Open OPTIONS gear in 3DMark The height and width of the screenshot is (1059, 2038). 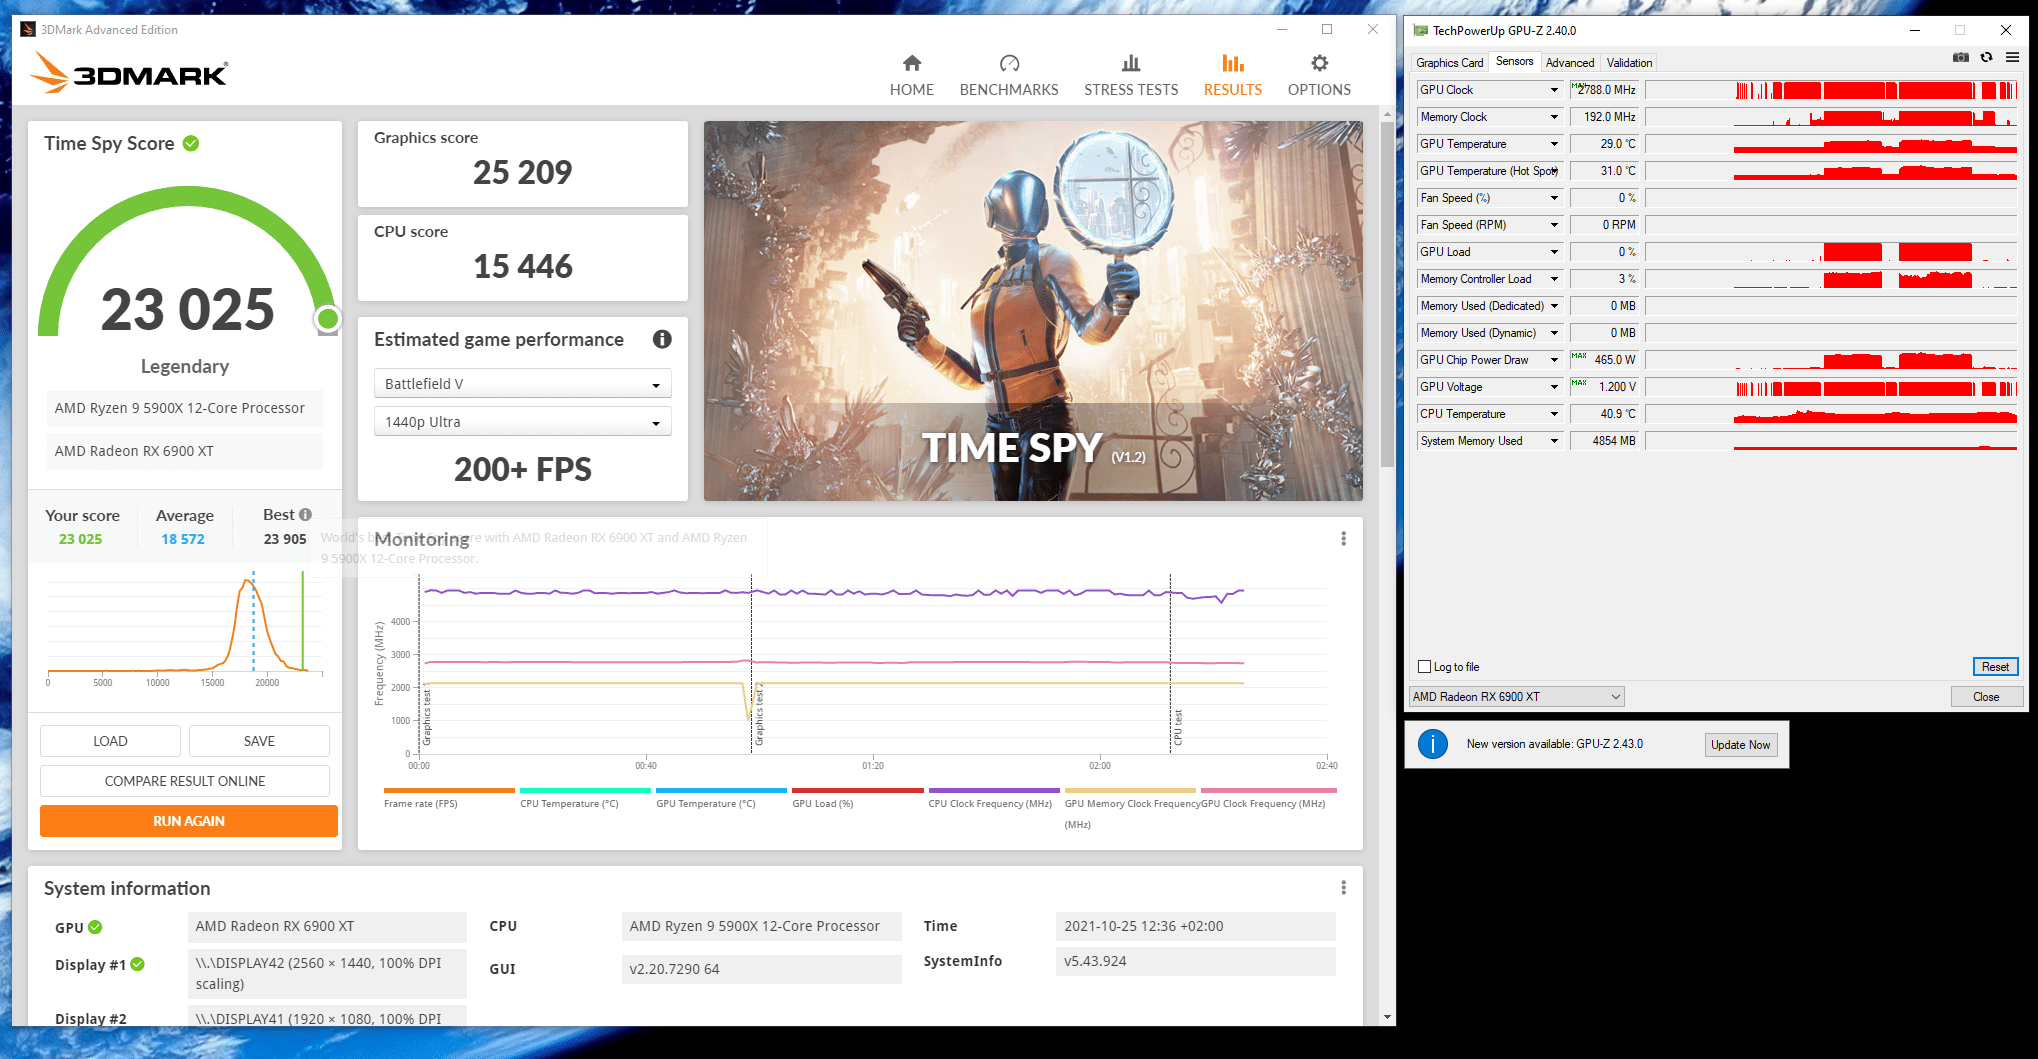click(x=1319, y=76)
